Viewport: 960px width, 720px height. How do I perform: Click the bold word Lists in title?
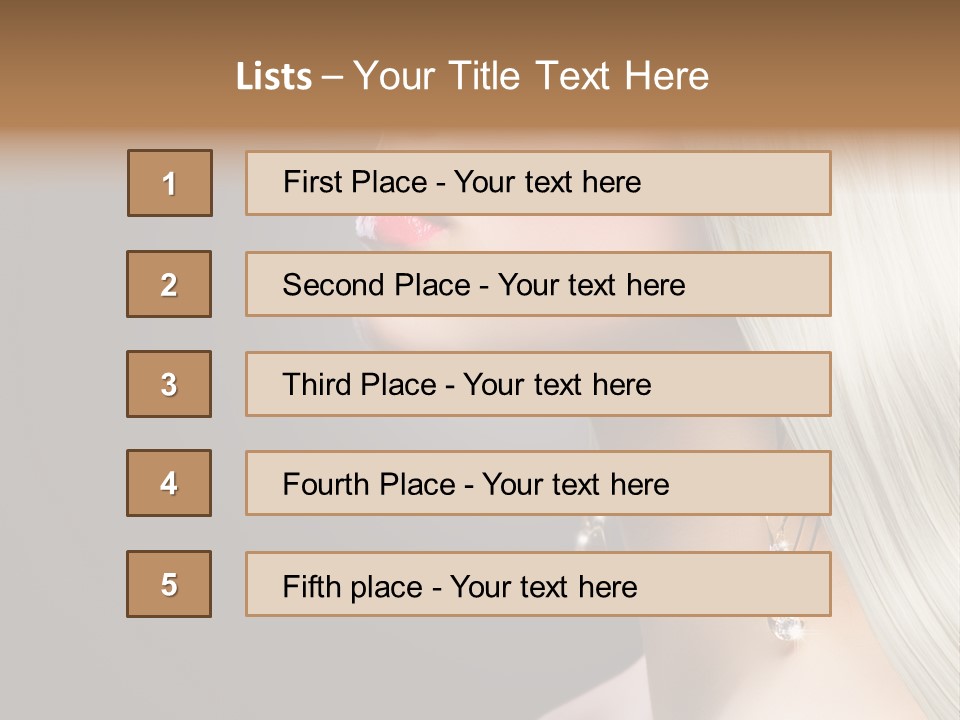click(274, 77)
